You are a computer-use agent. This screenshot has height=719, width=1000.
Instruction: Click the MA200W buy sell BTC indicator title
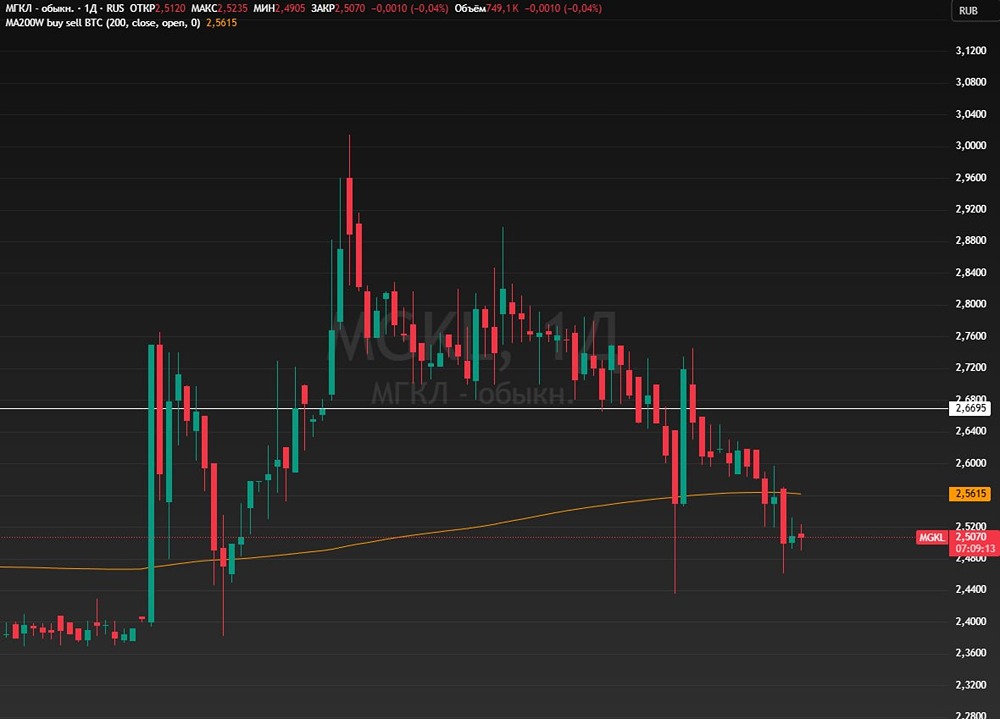(102, 23)
